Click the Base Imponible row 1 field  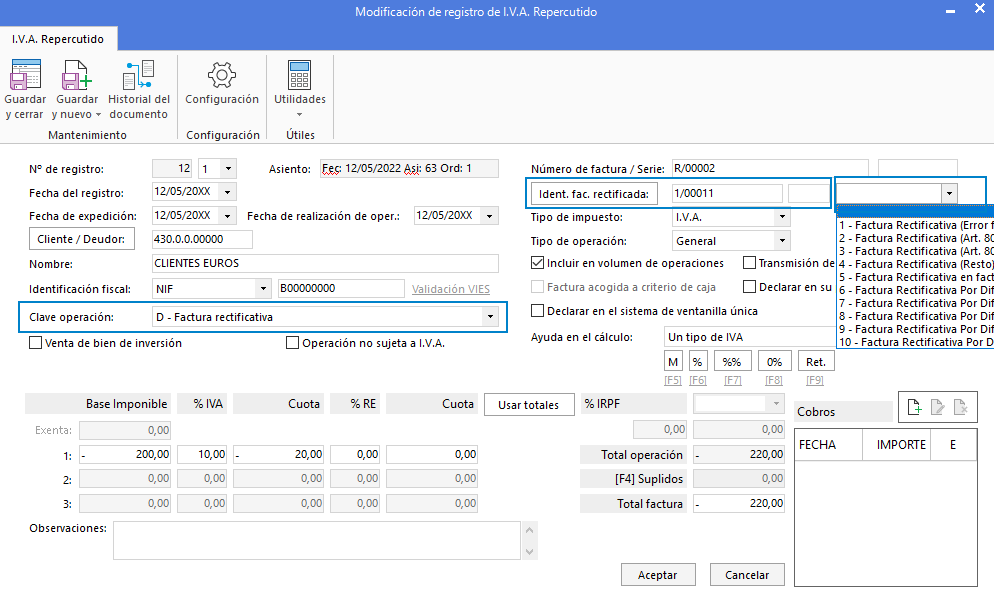pyautogui.click(x=125, y=454)
